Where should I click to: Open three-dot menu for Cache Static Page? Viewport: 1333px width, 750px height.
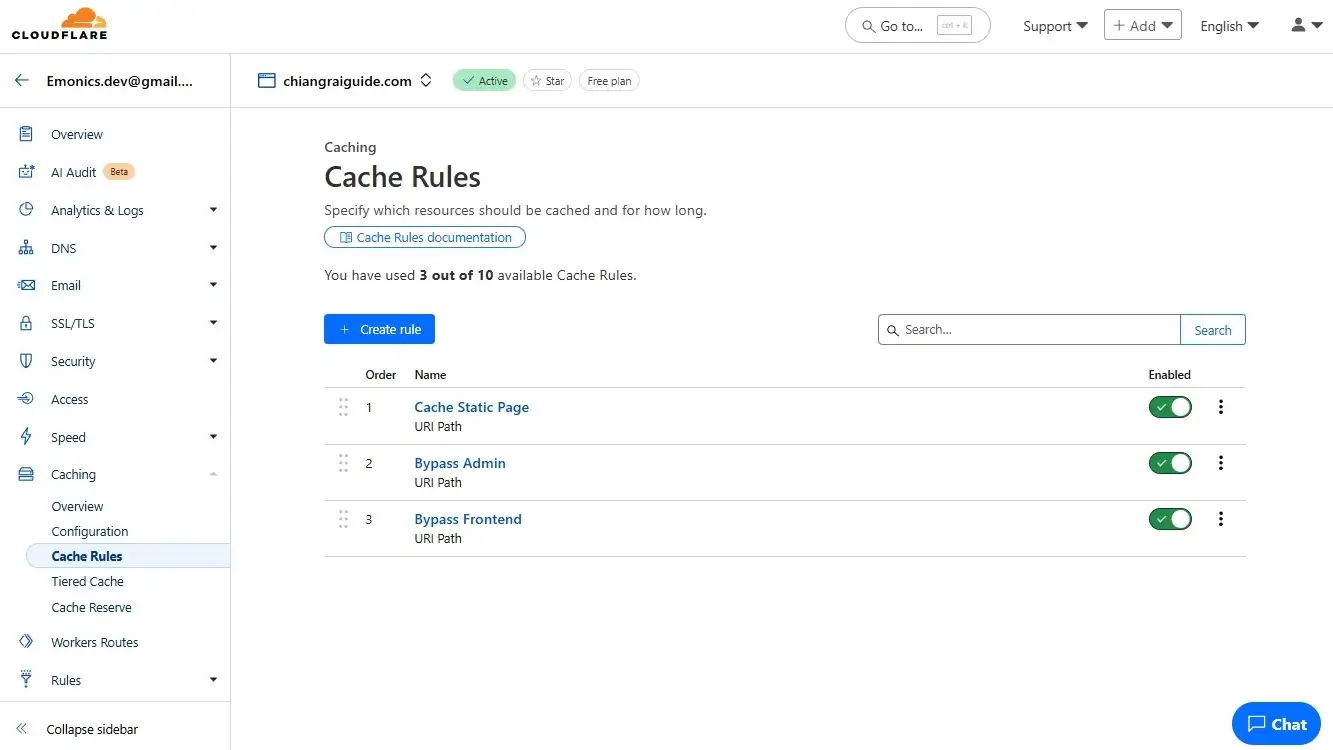tap(1221, 407)
